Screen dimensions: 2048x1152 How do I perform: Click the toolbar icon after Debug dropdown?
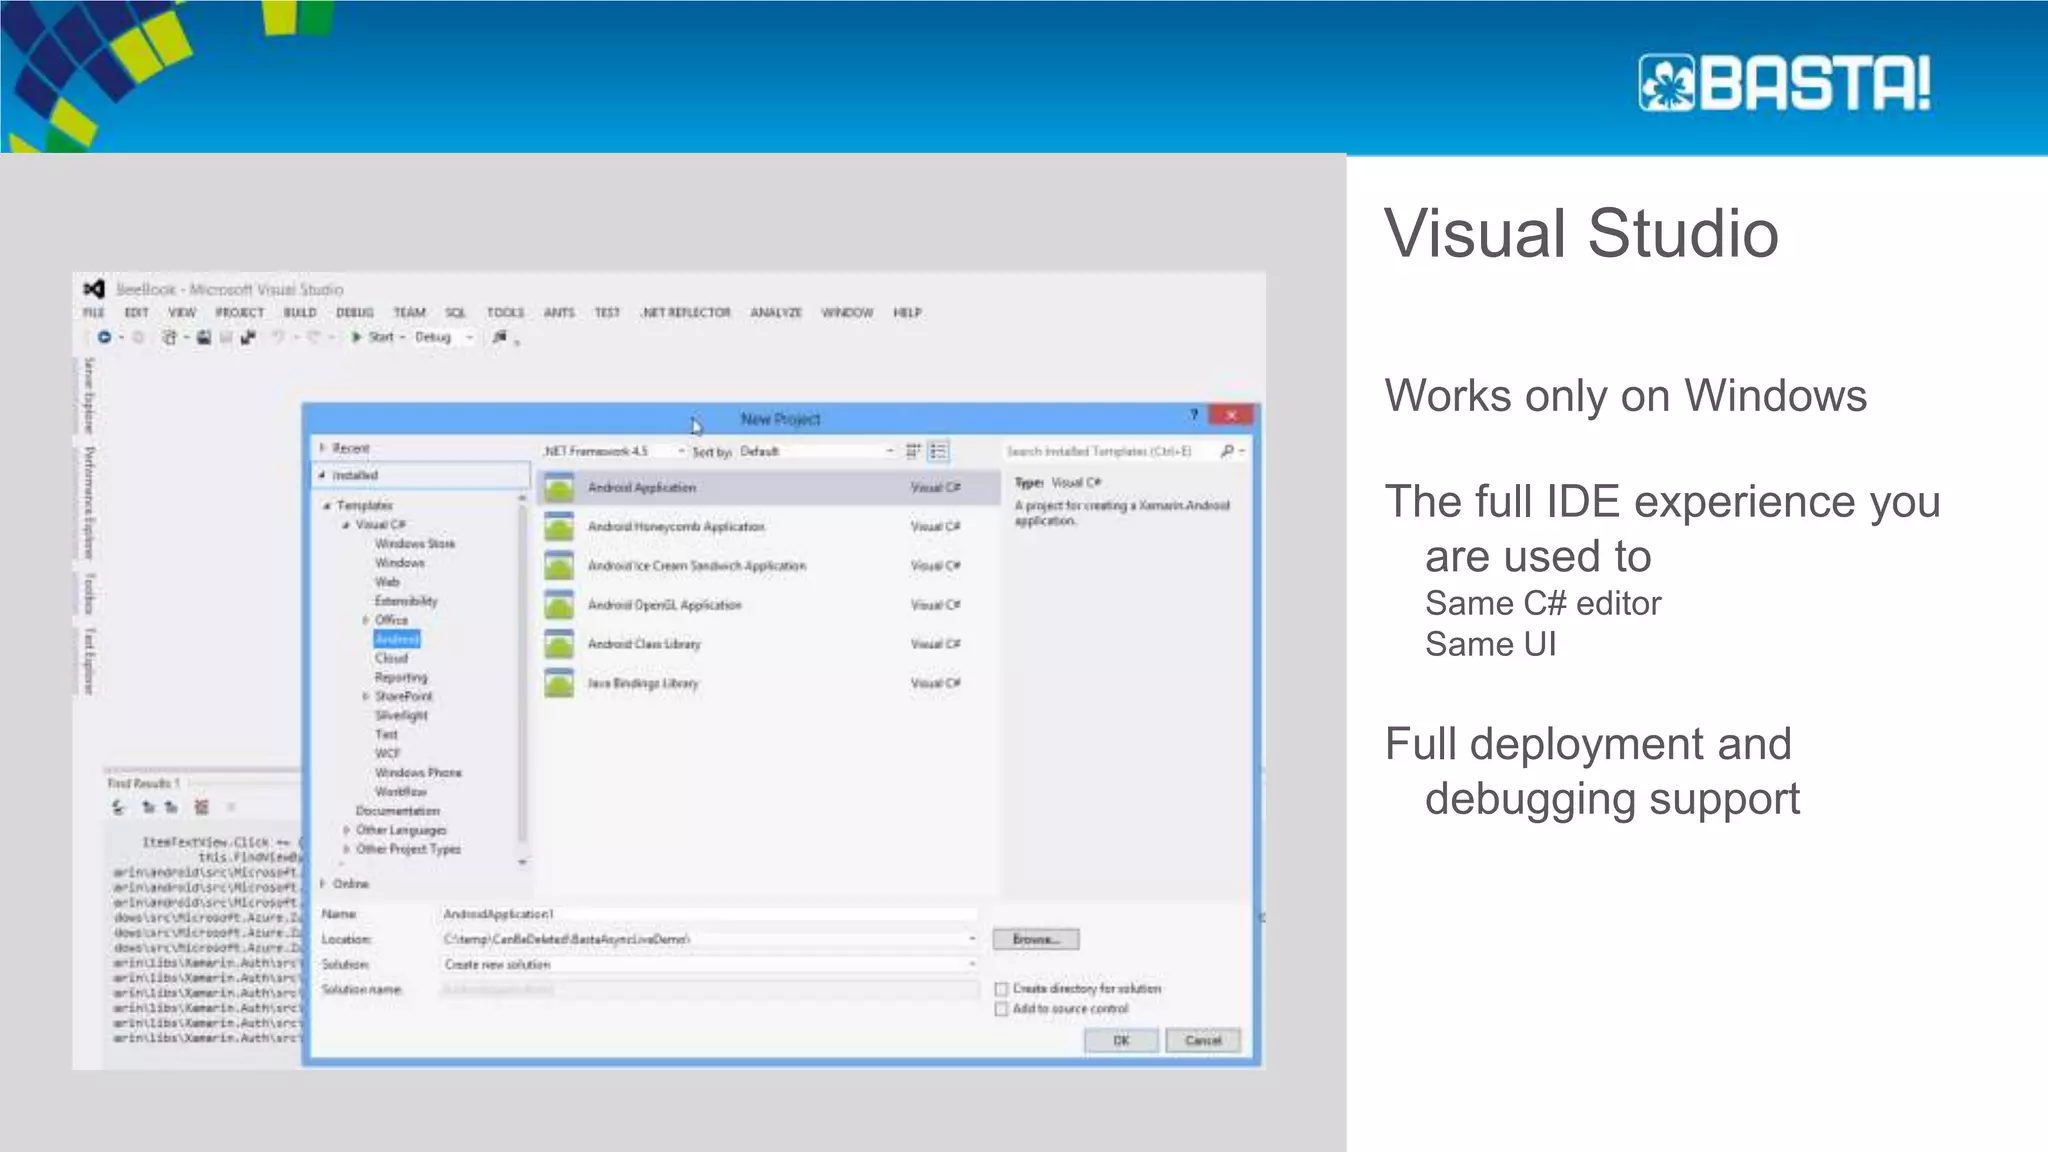point(500,338)
